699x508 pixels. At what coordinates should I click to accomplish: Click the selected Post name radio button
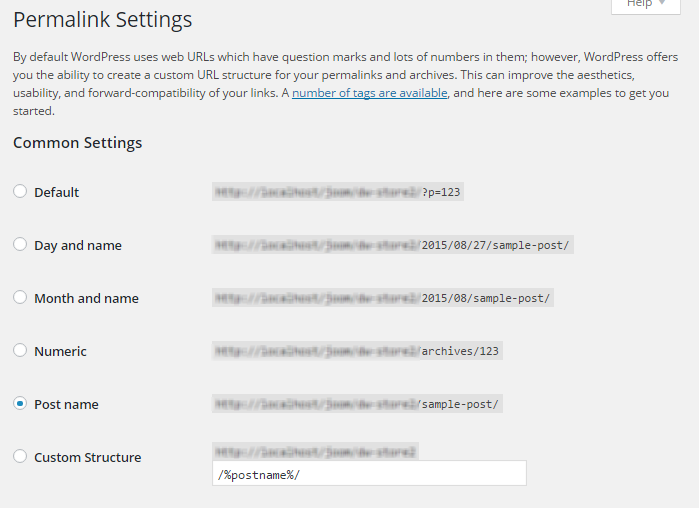click(20, 404)
